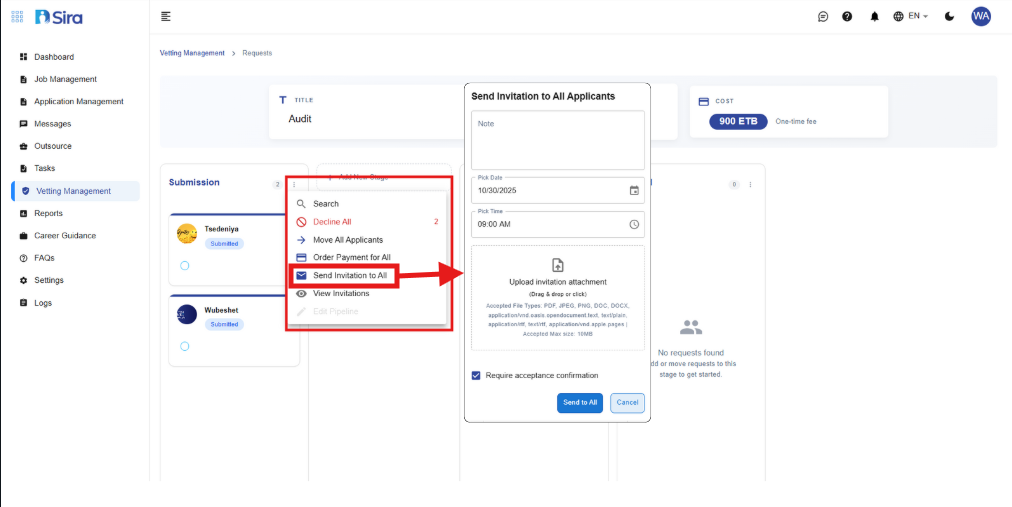
Task: Click the Audit title text
Action: point(300,119)
